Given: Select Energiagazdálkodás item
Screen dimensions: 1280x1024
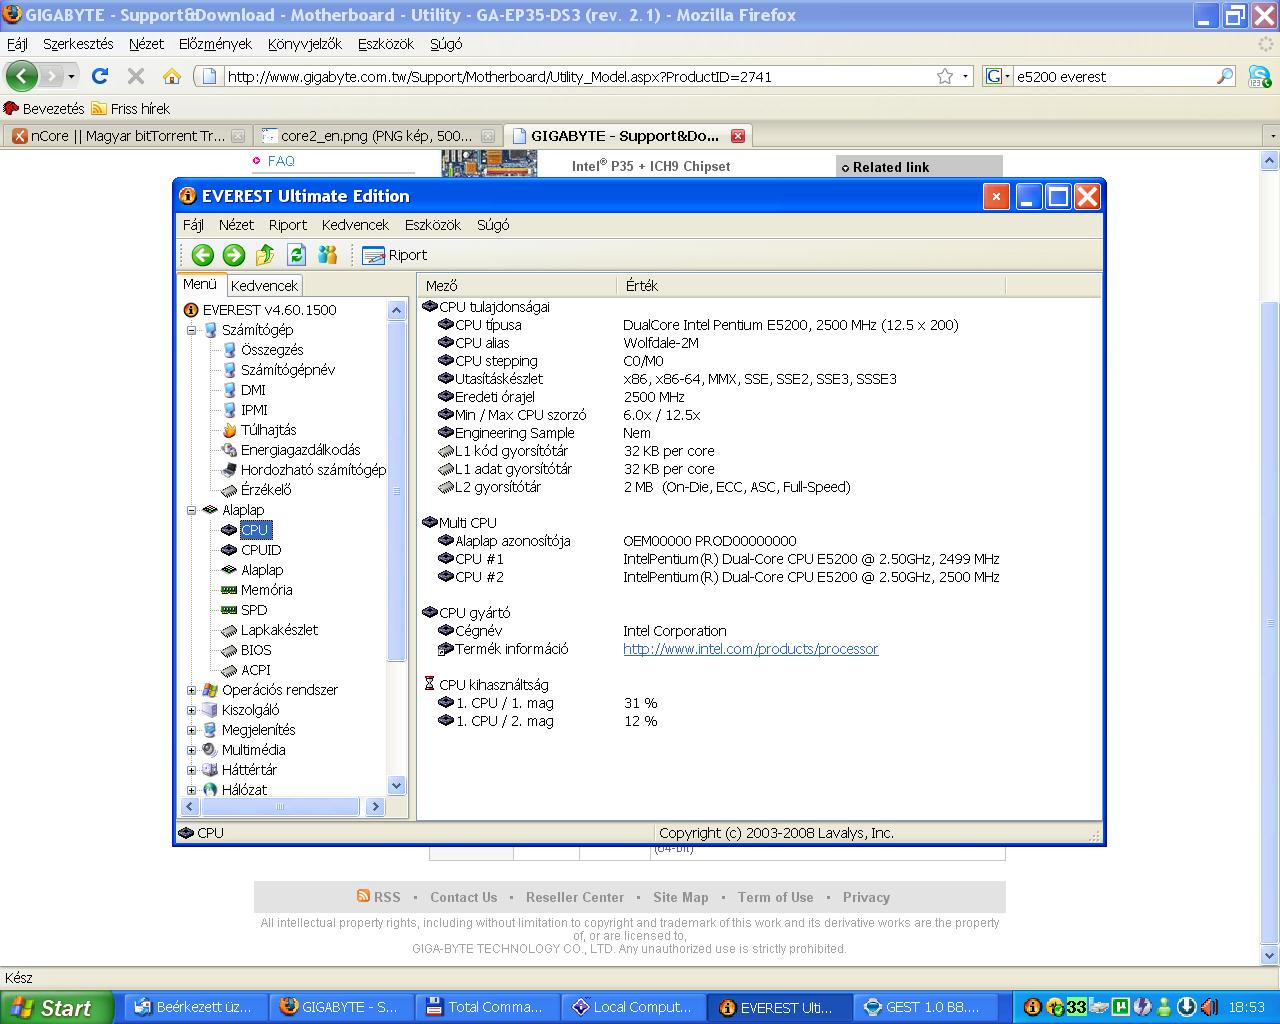Looking at the screenshot, I should 300,450.
